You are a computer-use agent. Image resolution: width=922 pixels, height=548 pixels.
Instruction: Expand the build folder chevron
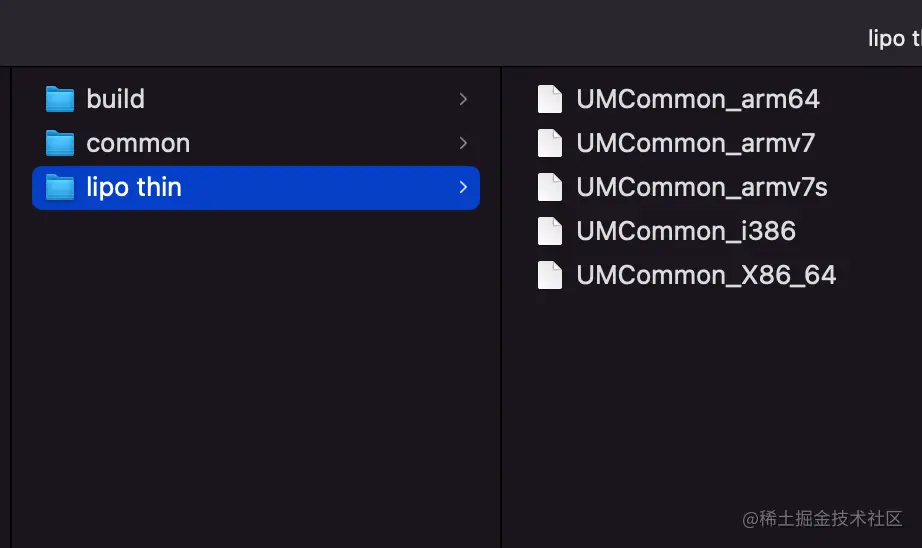pos(463,99)
